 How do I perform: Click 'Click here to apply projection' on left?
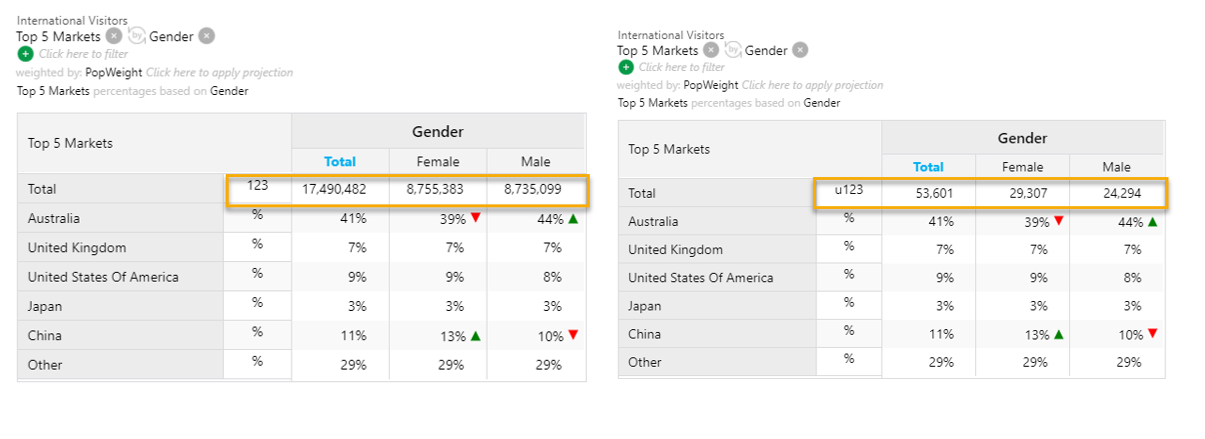pos(220,73)
